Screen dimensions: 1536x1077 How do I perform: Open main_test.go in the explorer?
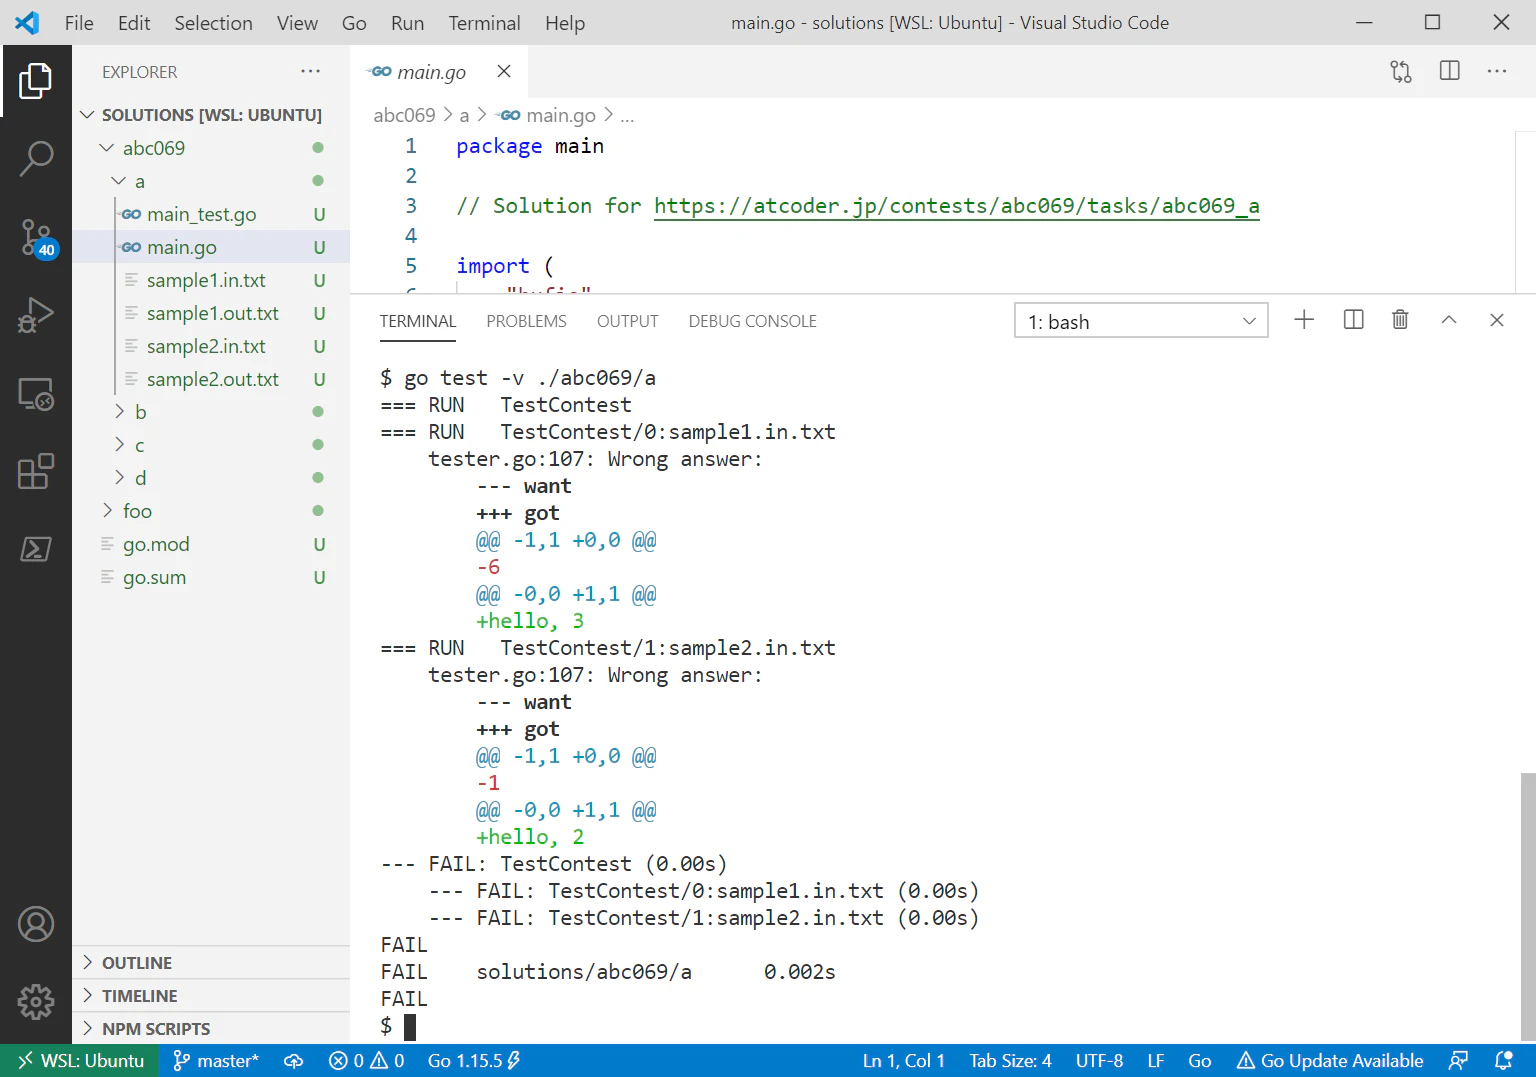(x=201, y=214)
